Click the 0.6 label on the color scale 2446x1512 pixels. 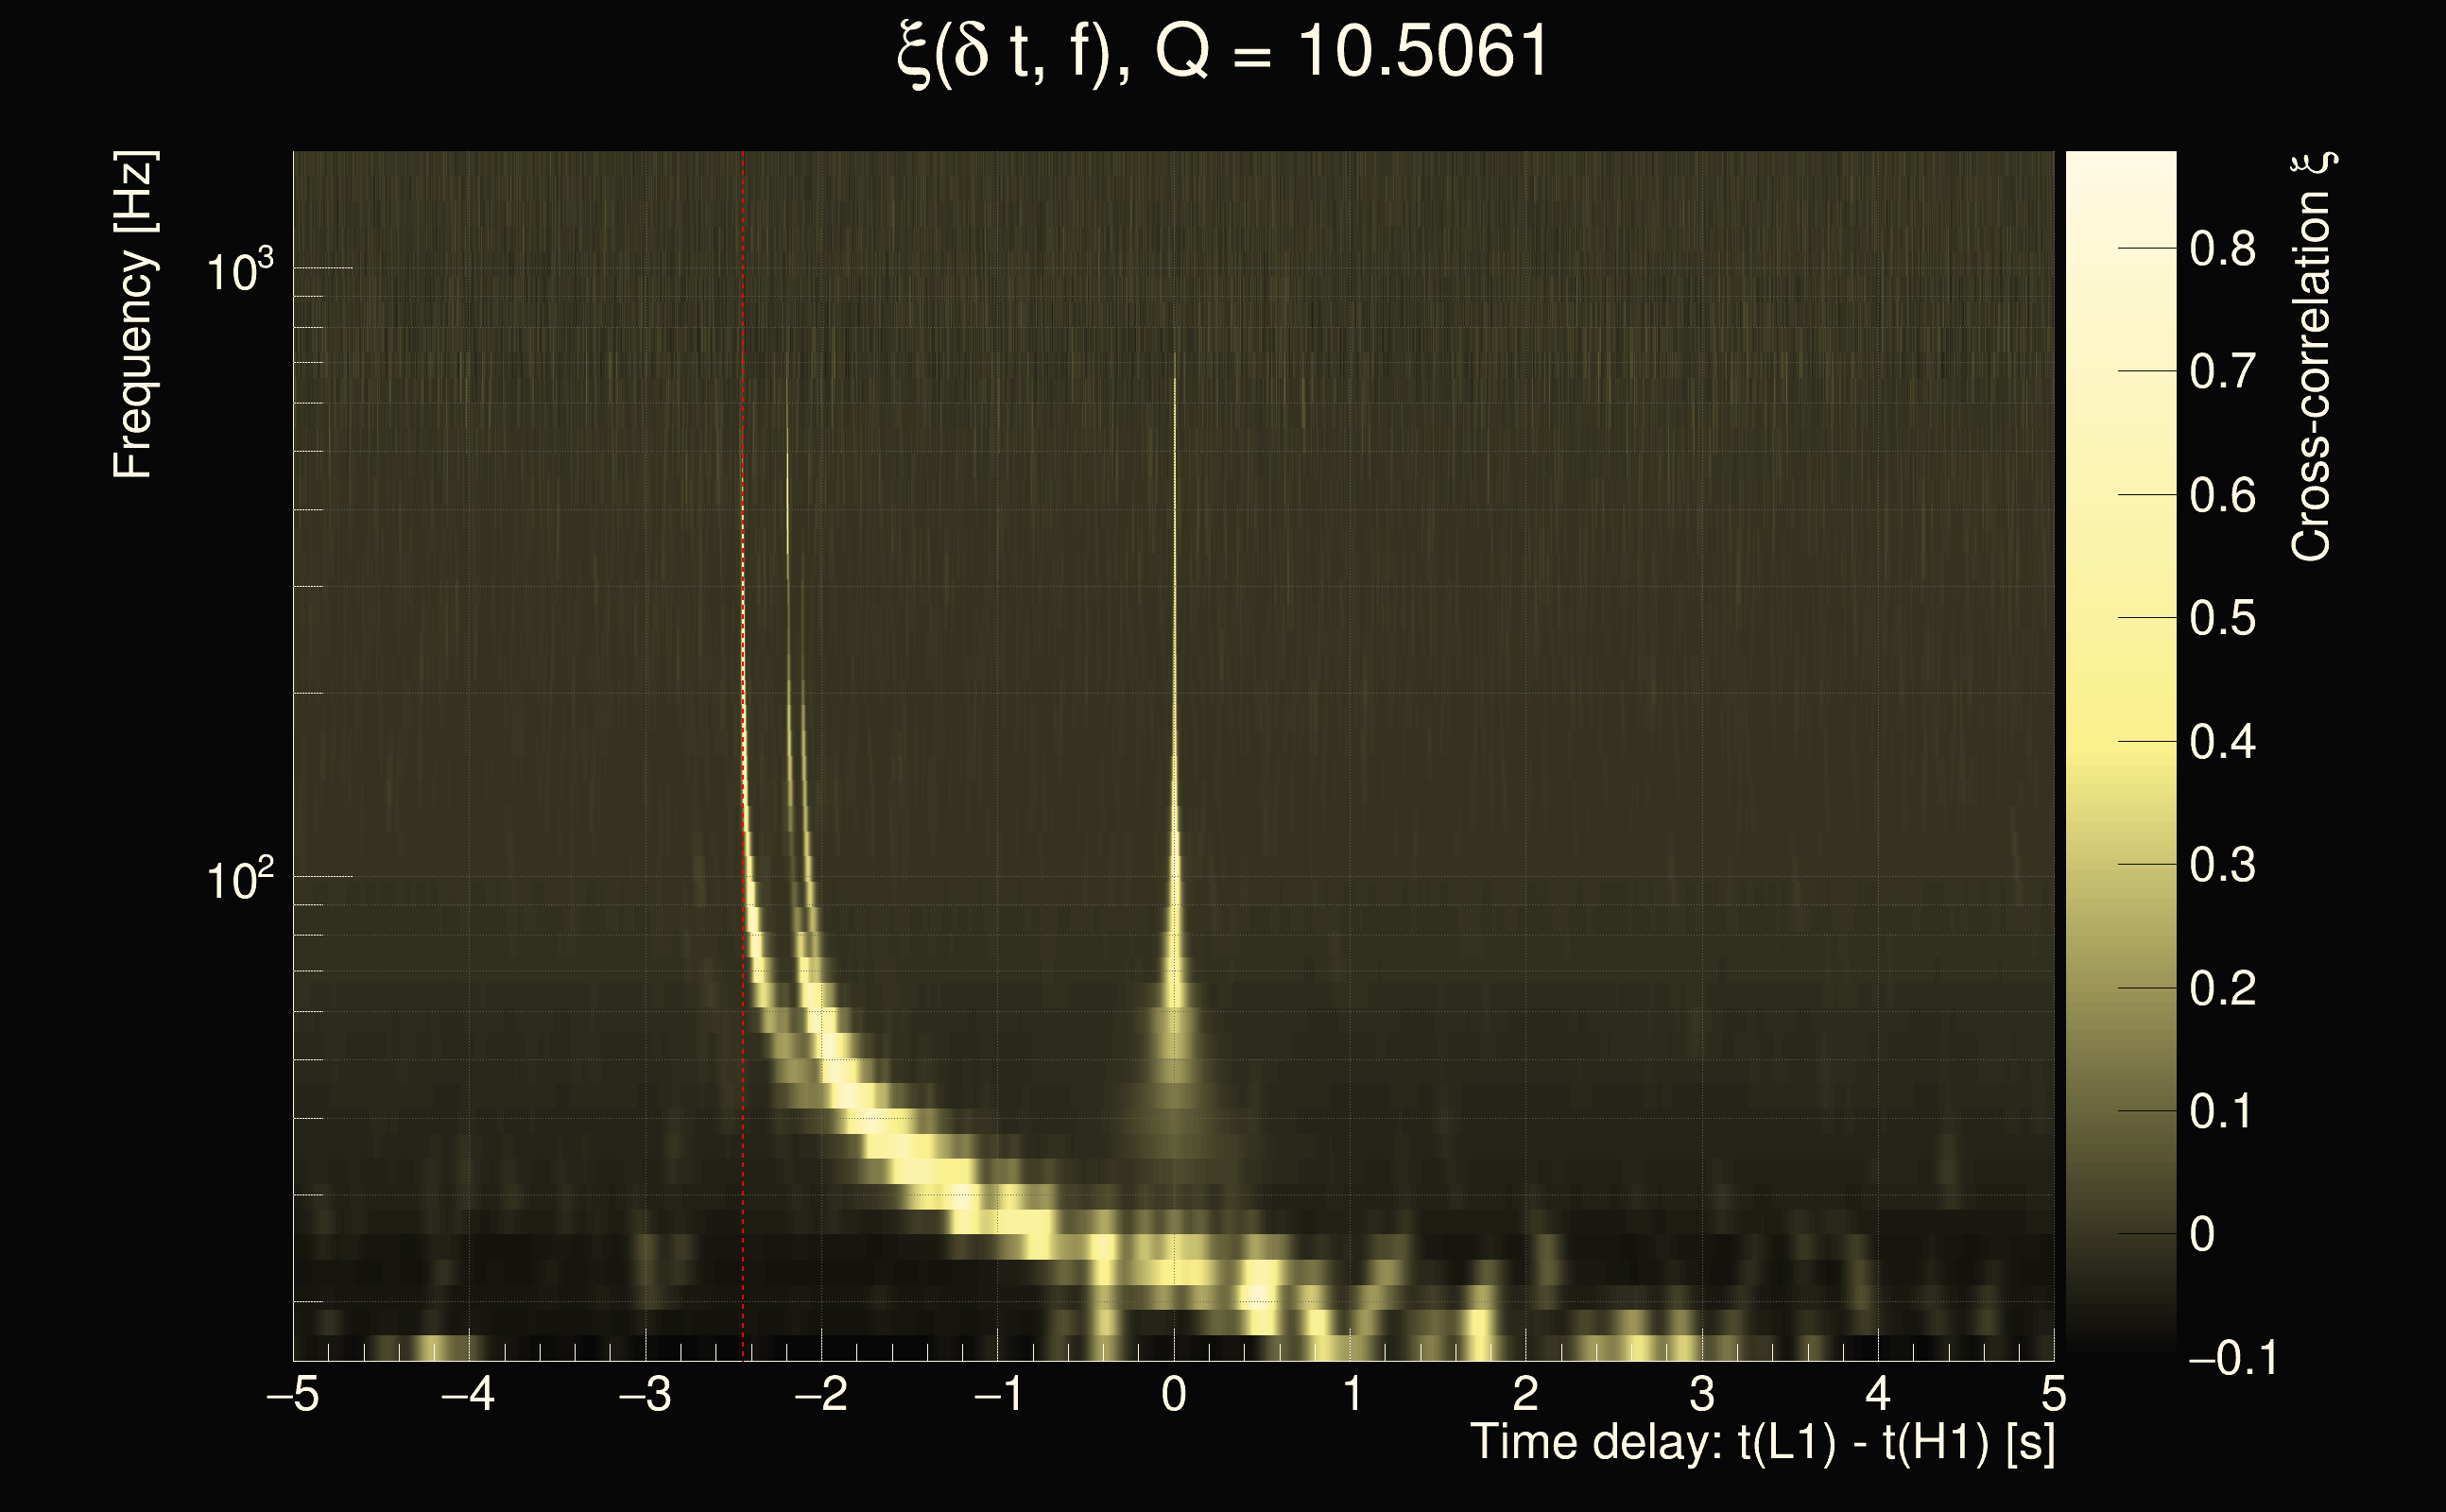click(2222, 495)
